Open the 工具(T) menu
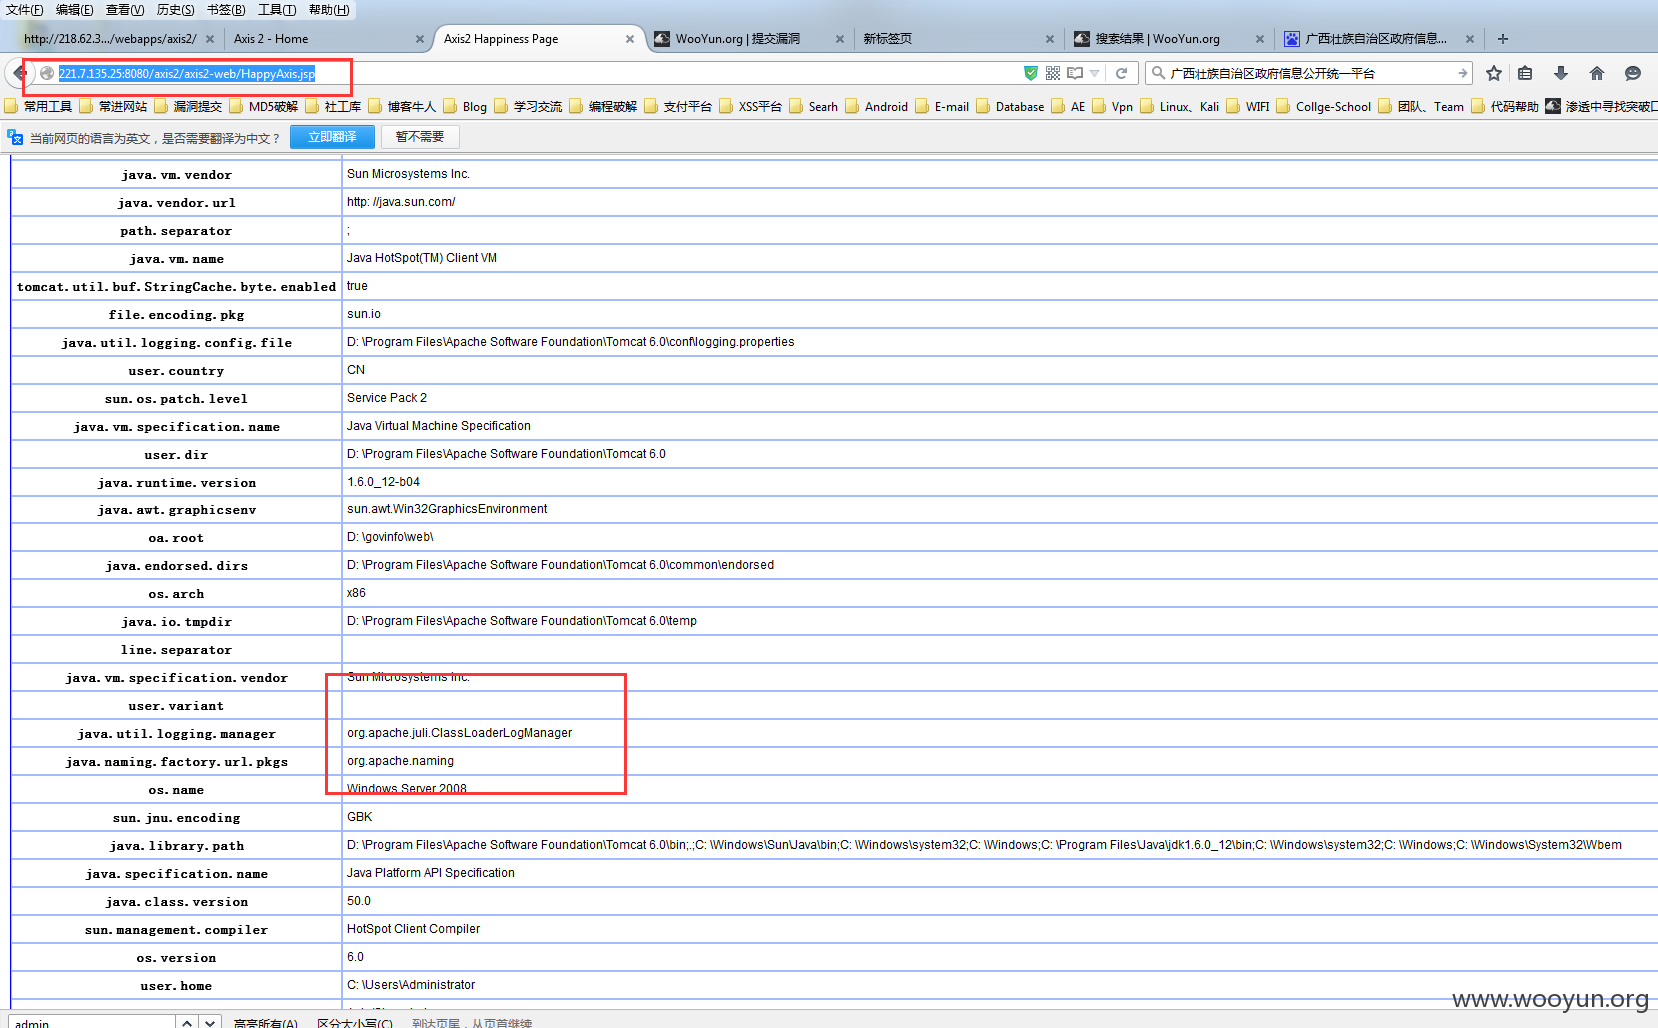The width and height of the screenshot is (1658, 1028). (x=277, y=10)
